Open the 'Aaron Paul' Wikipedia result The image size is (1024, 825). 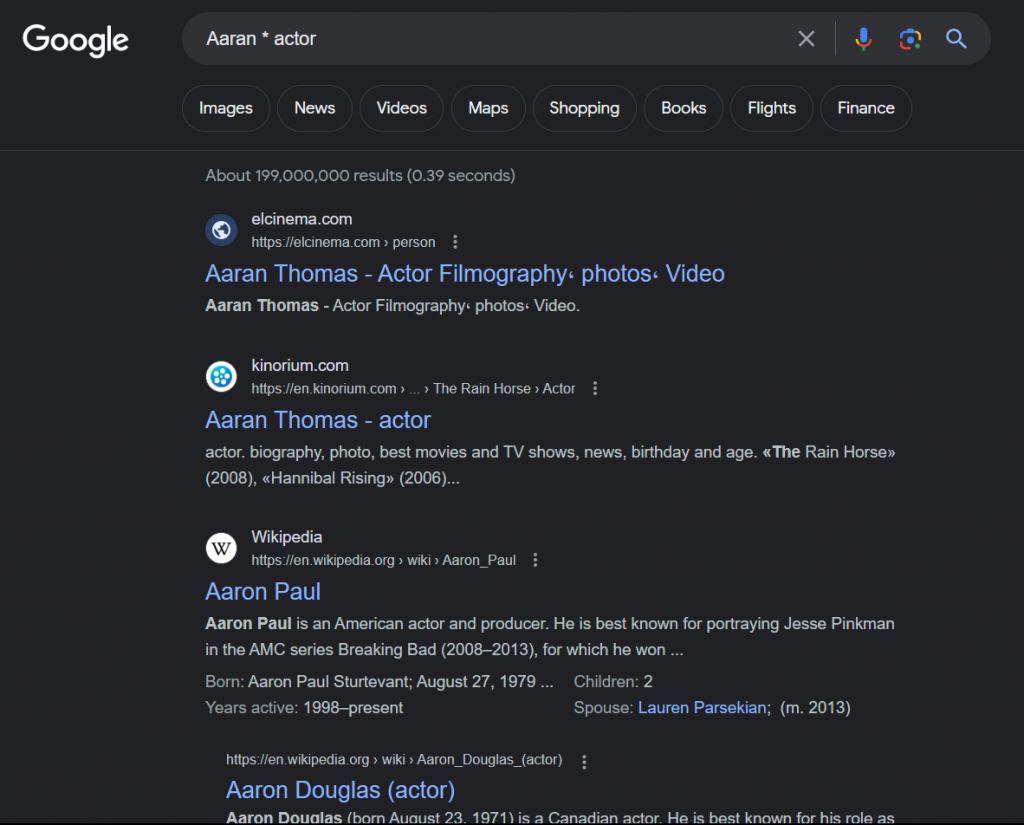(263, 592)
